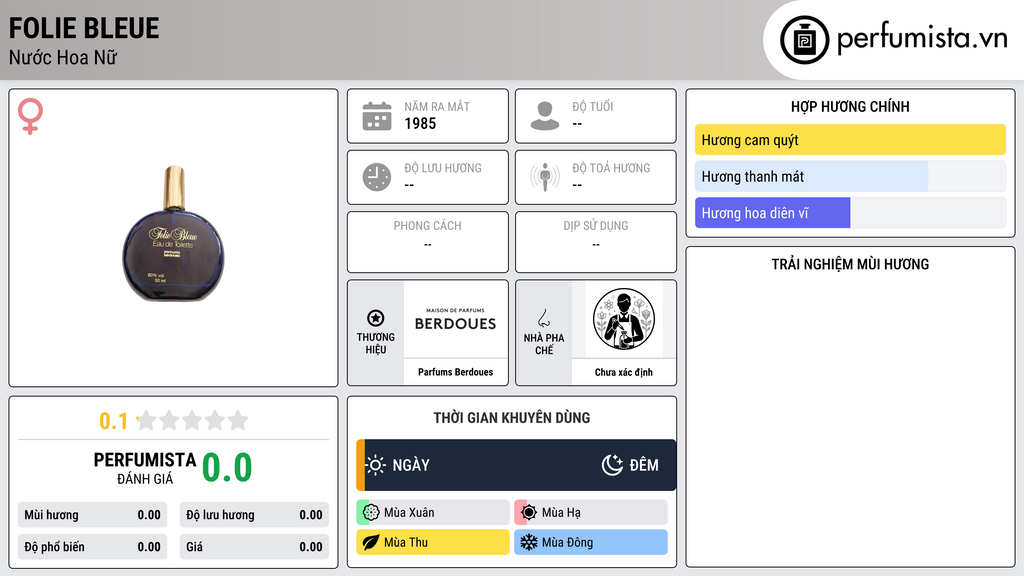Click the Chưa xác định perfumer label

pyautogui.click(x=624, y=372)
